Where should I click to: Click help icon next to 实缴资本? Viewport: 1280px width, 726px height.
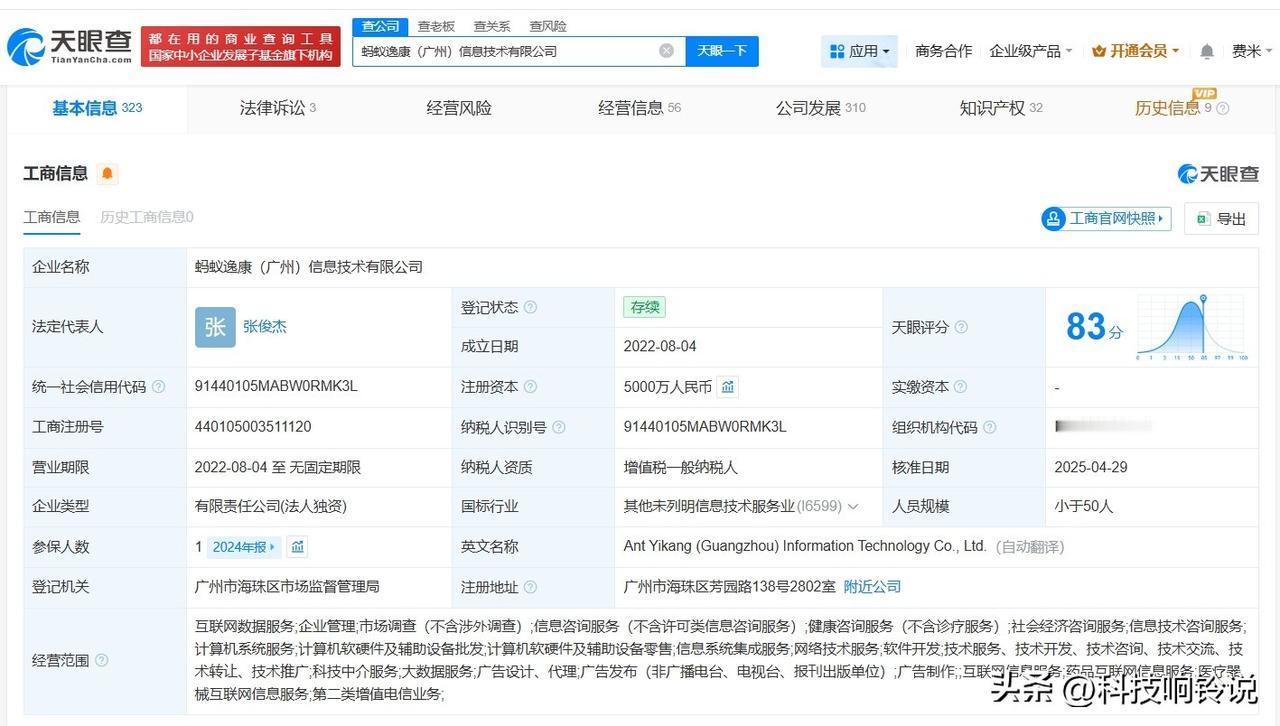[x=961, y=387]
